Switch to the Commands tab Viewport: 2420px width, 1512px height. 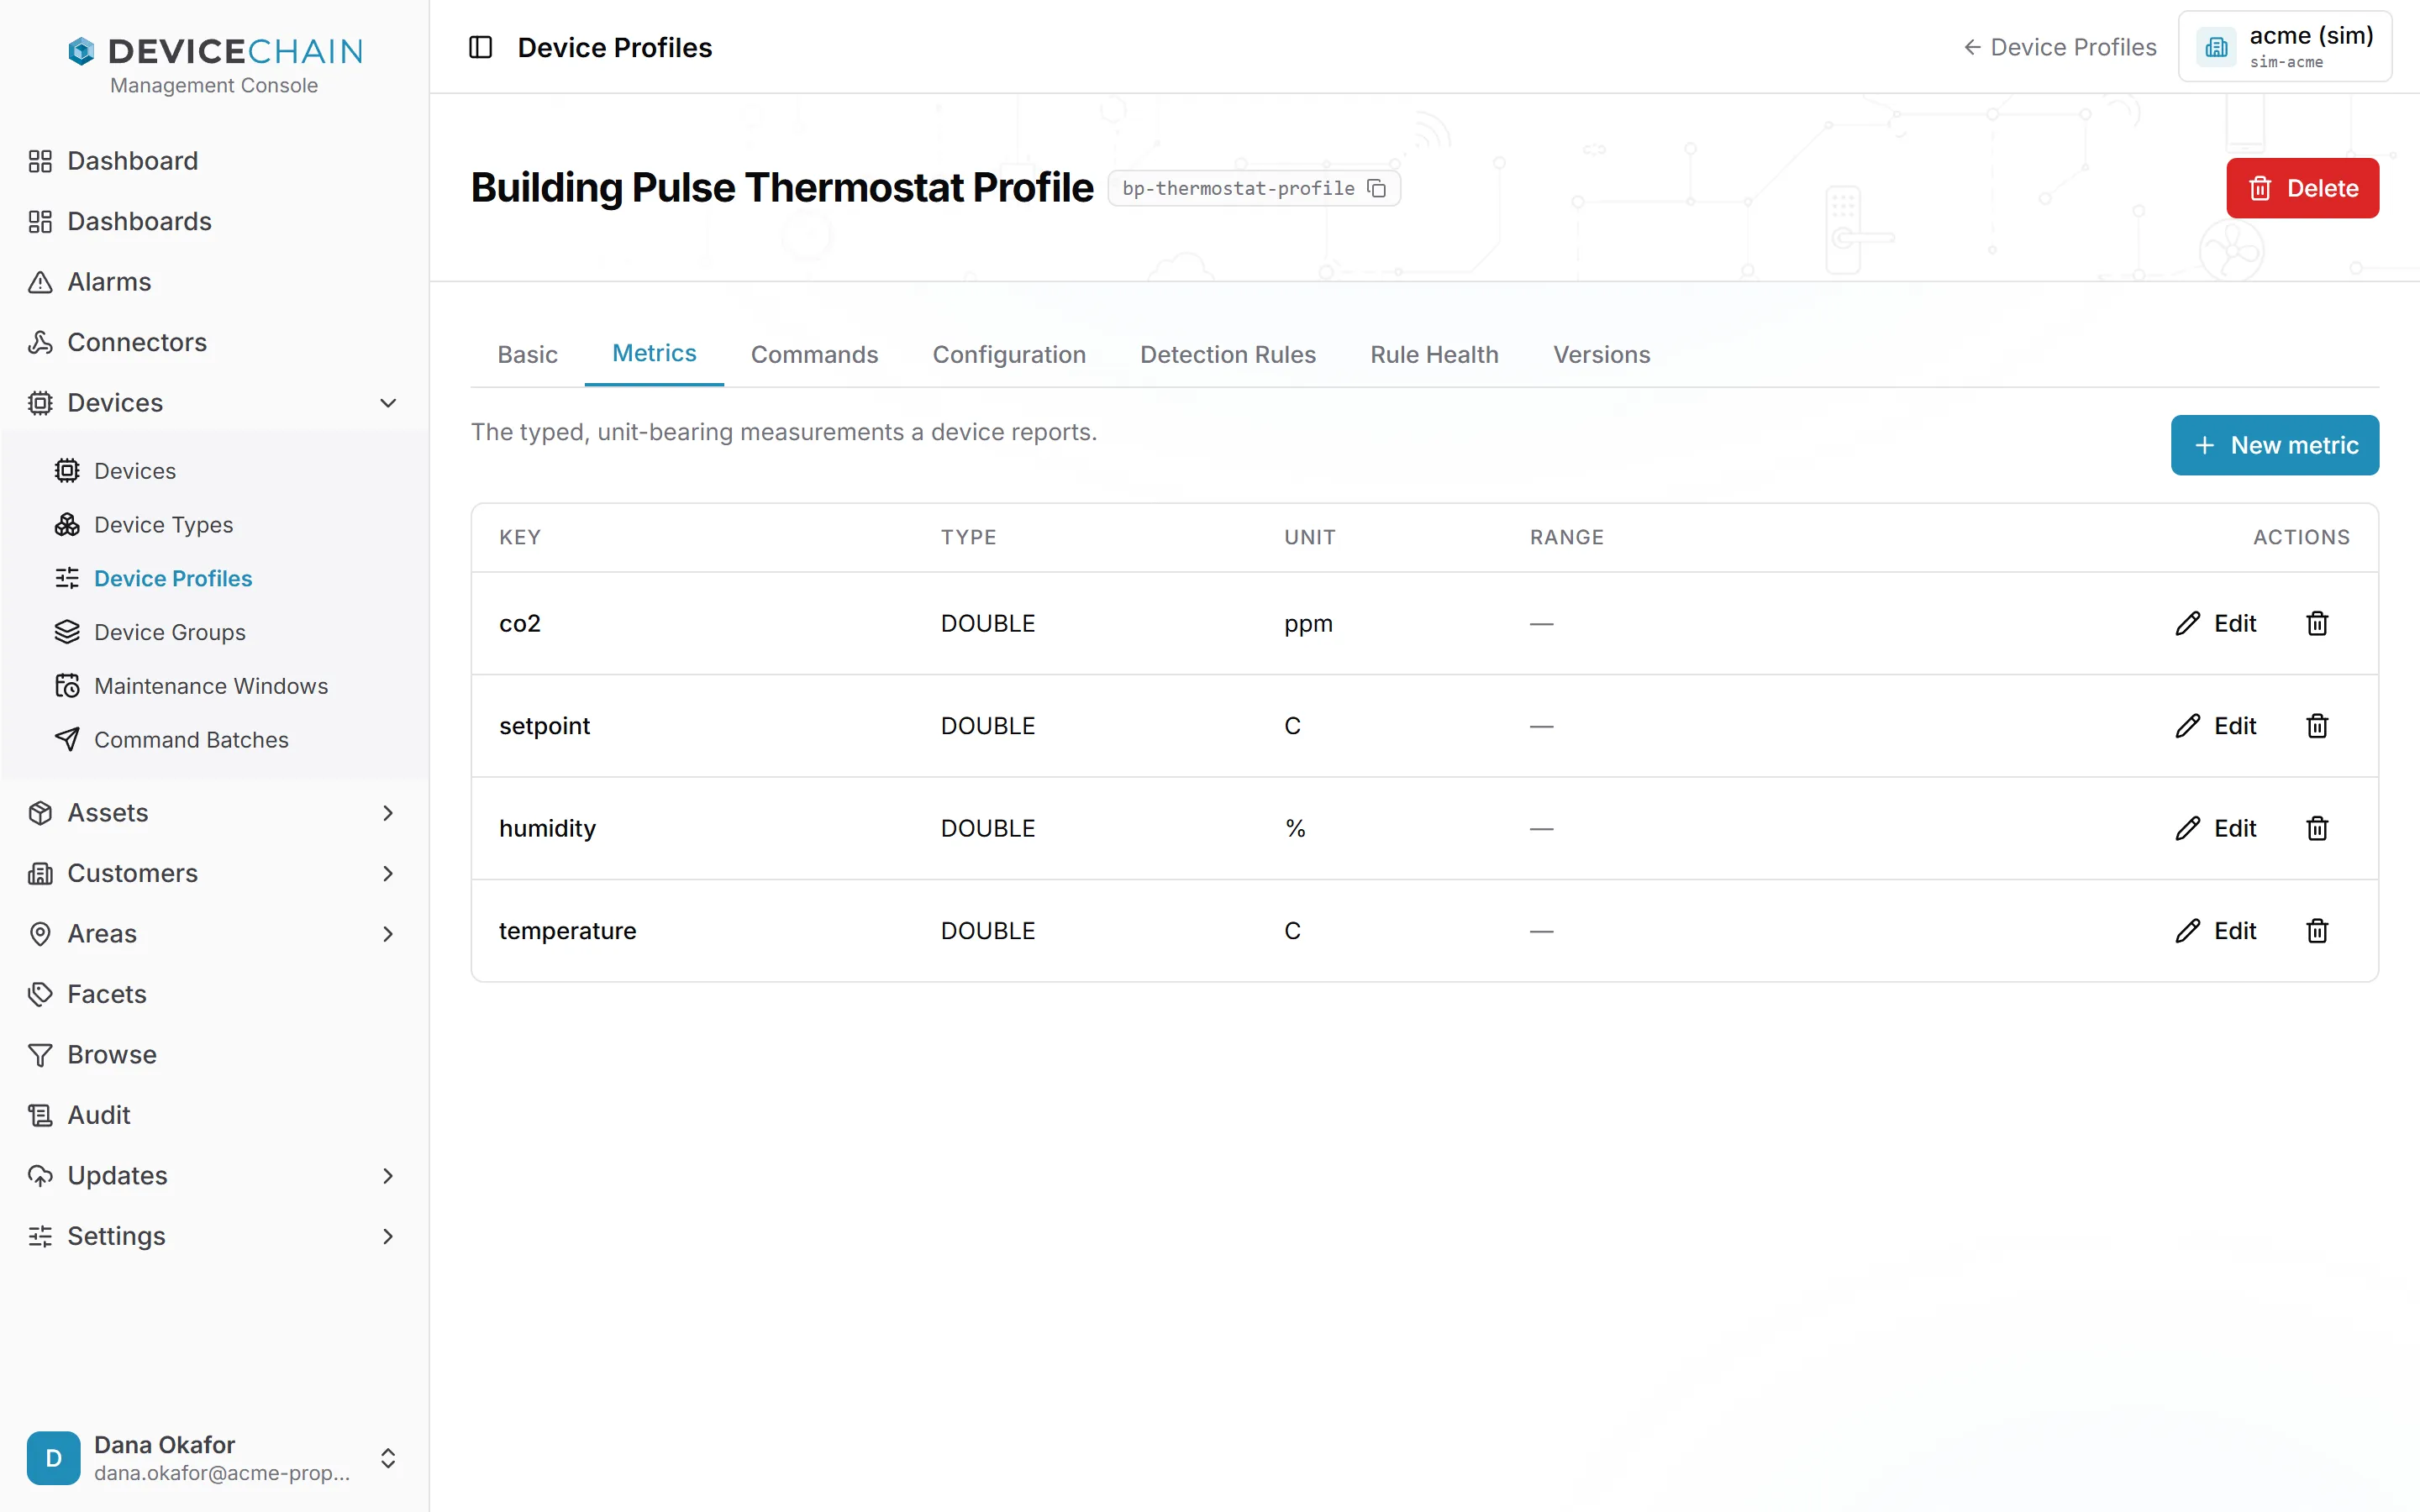(x=814, y=354)
